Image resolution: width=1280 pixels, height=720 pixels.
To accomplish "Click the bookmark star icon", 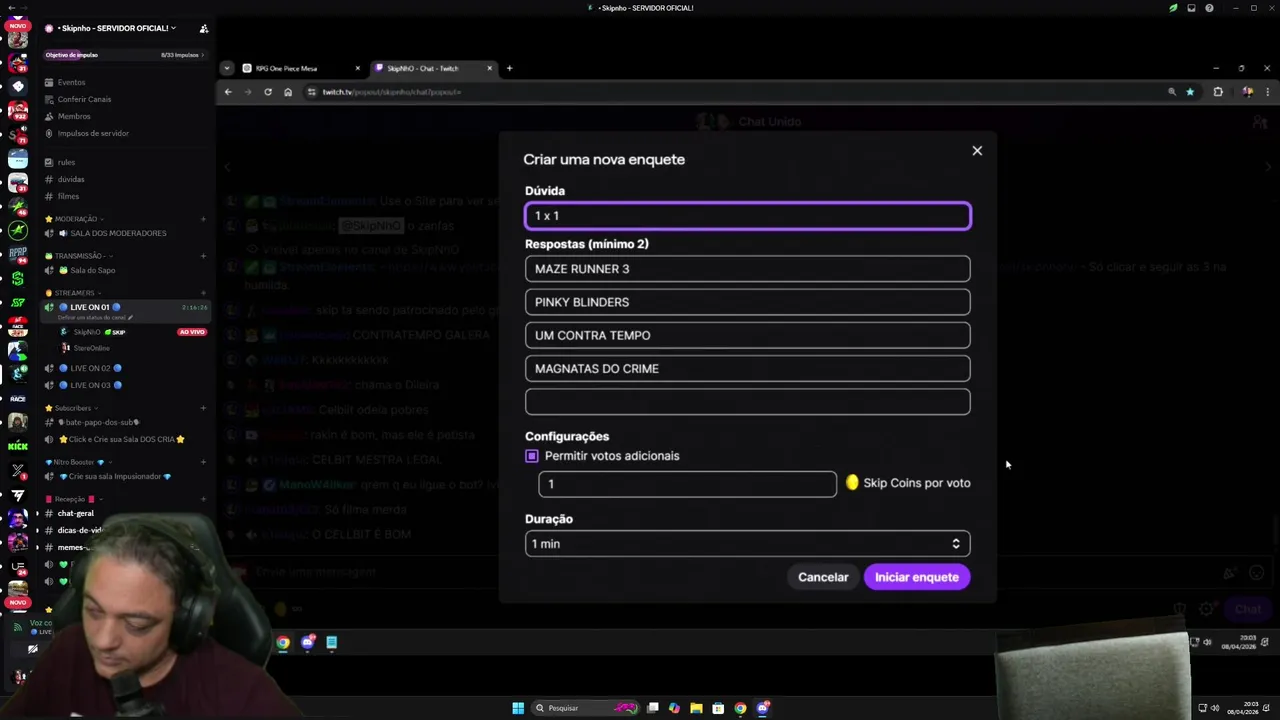I will (x=1190, y=92).
